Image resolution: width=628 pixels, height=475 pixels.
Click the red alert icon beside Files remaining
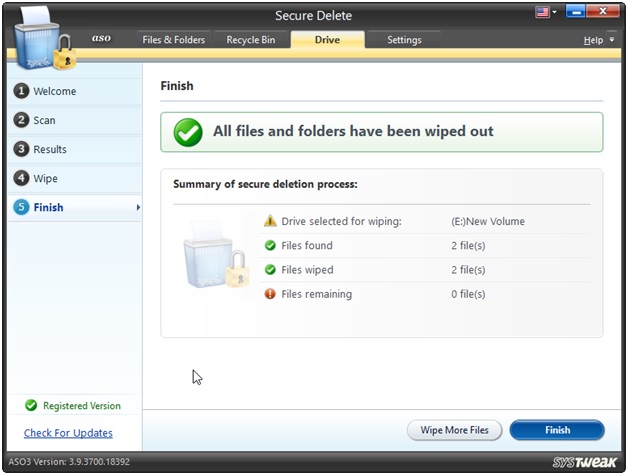[x=270, y=294]
